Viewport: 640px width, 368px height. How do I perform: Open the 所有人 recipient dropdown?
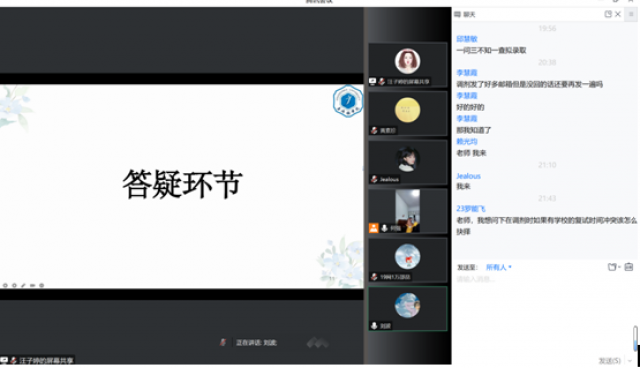pos(498,267)
